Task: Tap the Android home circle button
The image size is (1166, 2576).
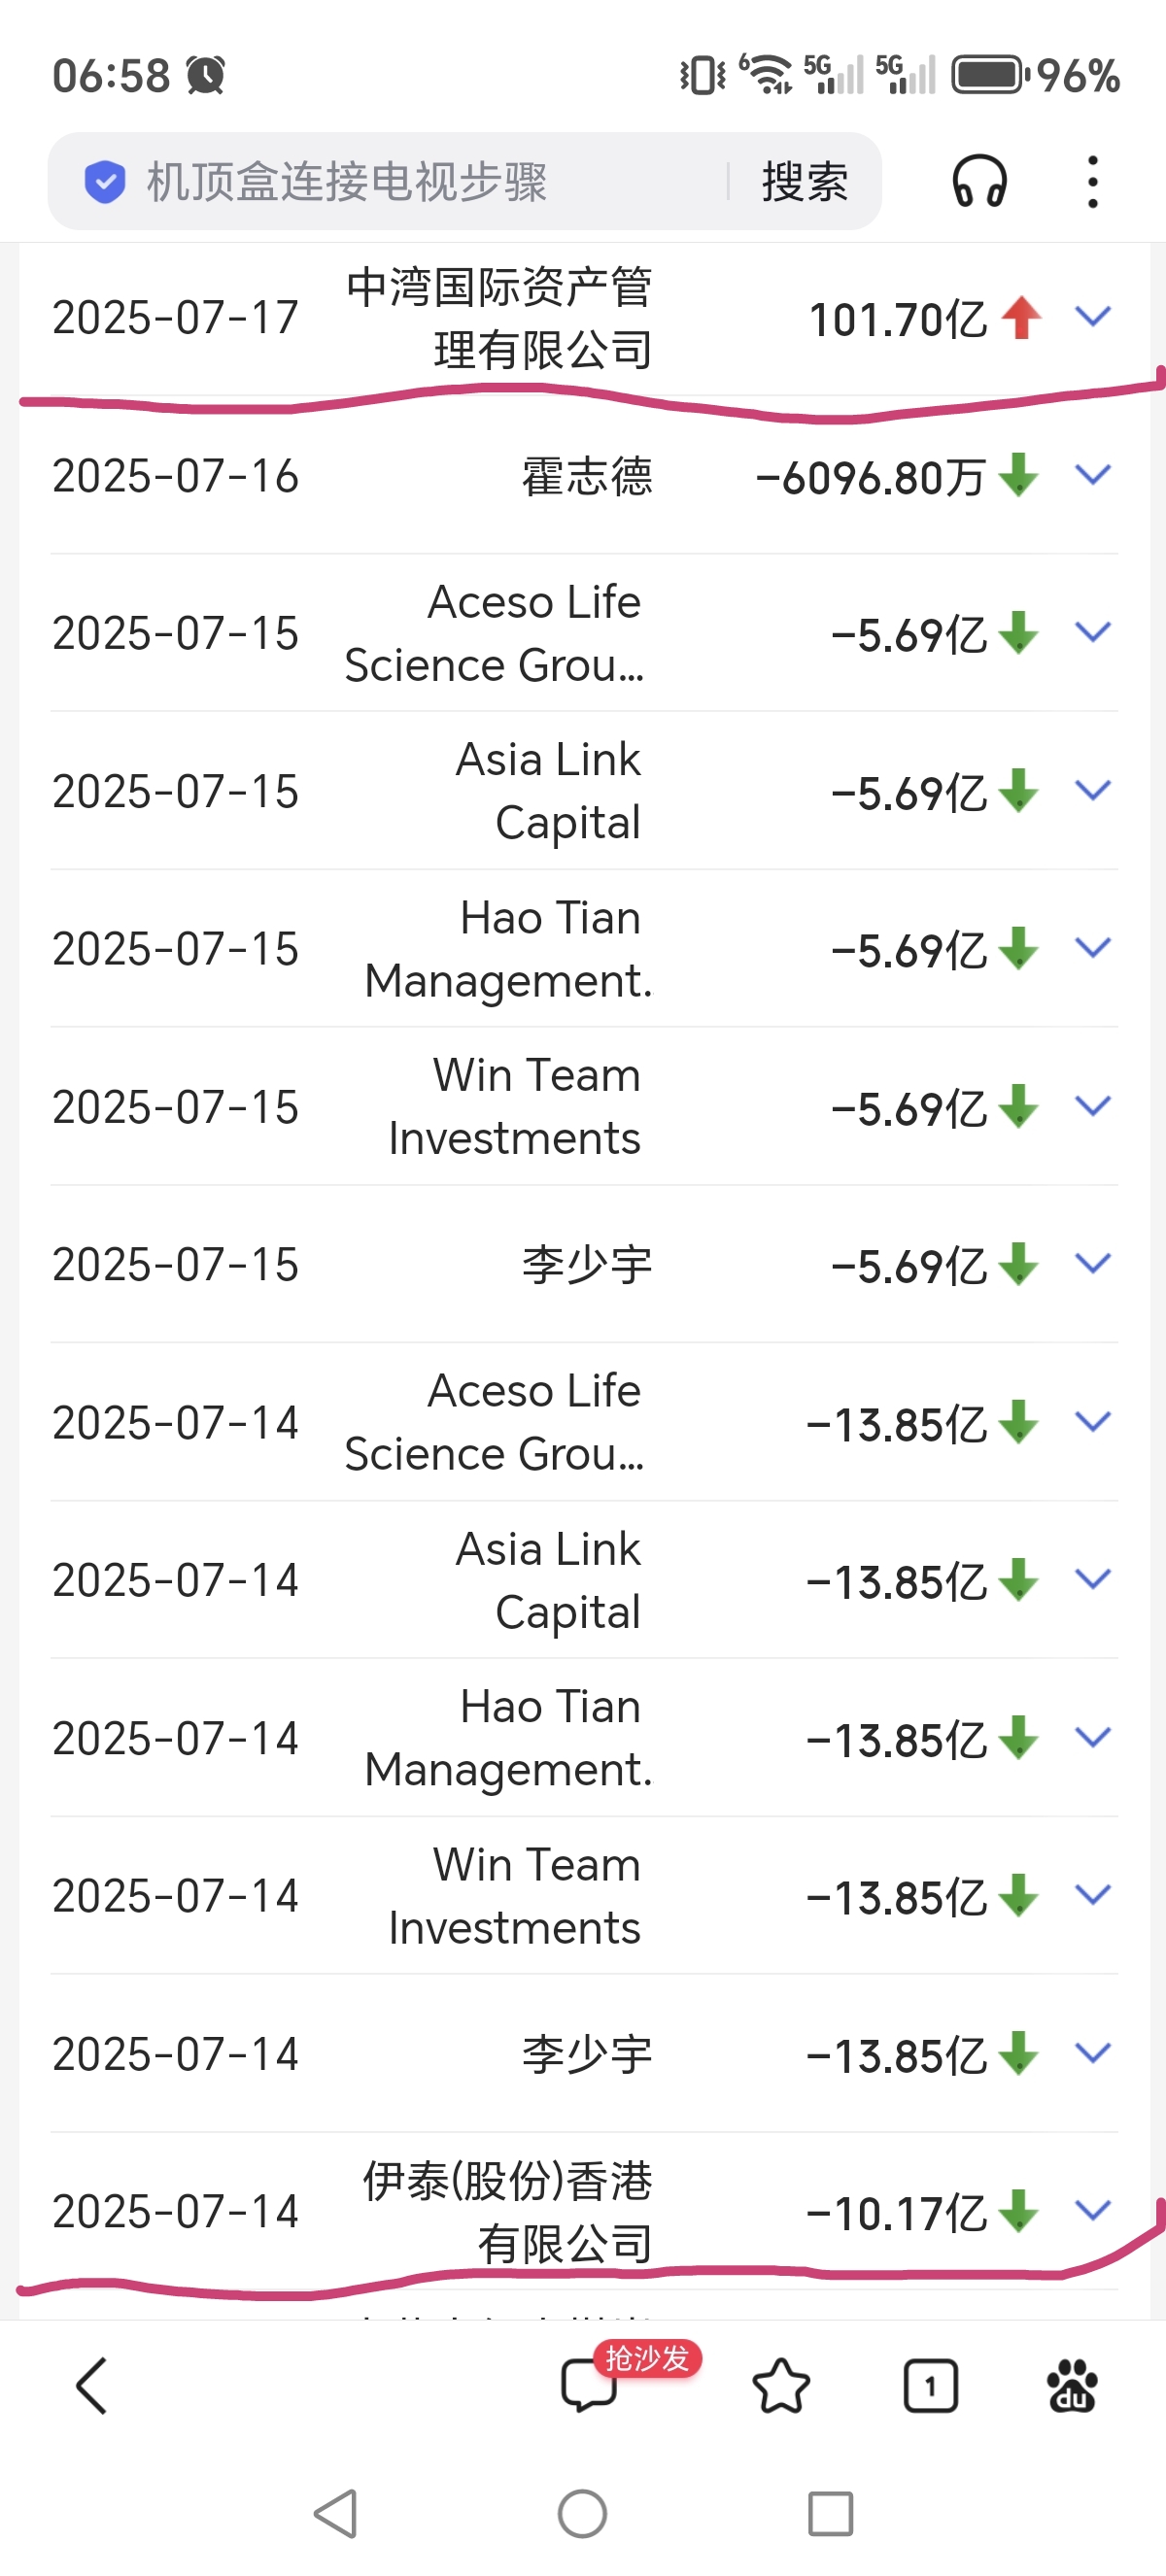Action: [x=582, y=2513]
